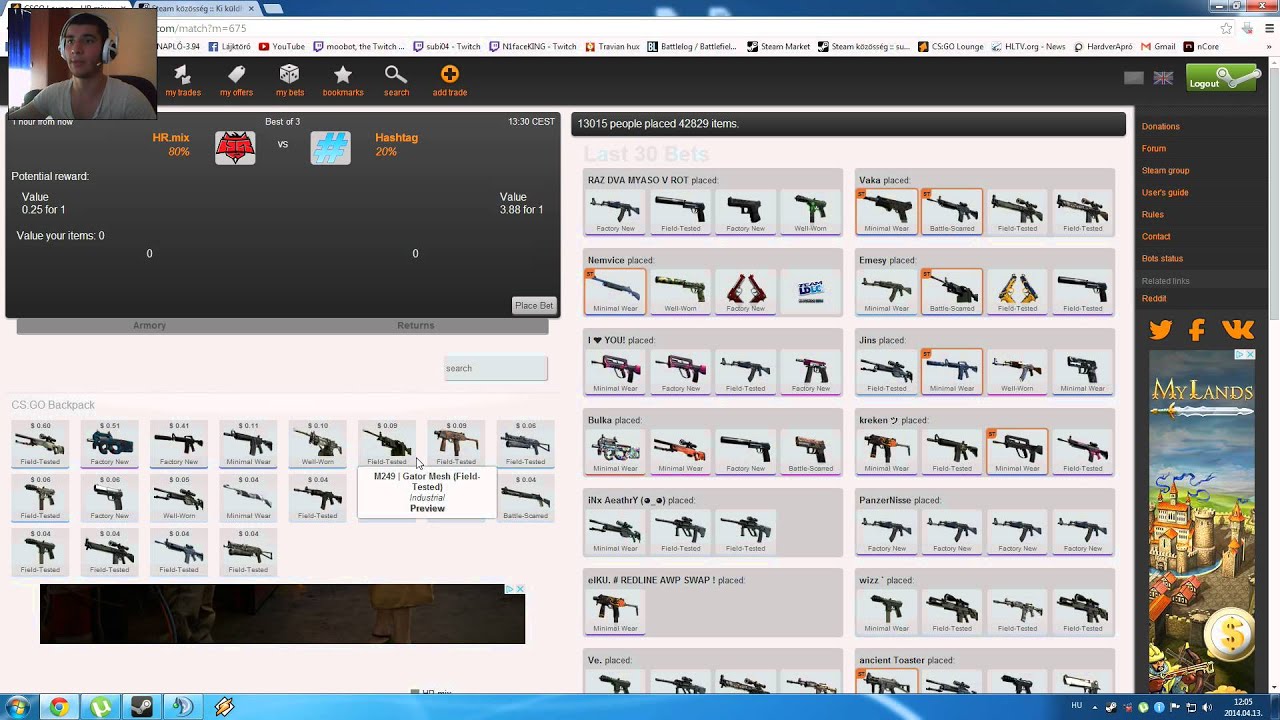Screen dimensions: 1280x720
Task: Select the $0.05 Well-Worn backpack item
Action: coord(179,498)
